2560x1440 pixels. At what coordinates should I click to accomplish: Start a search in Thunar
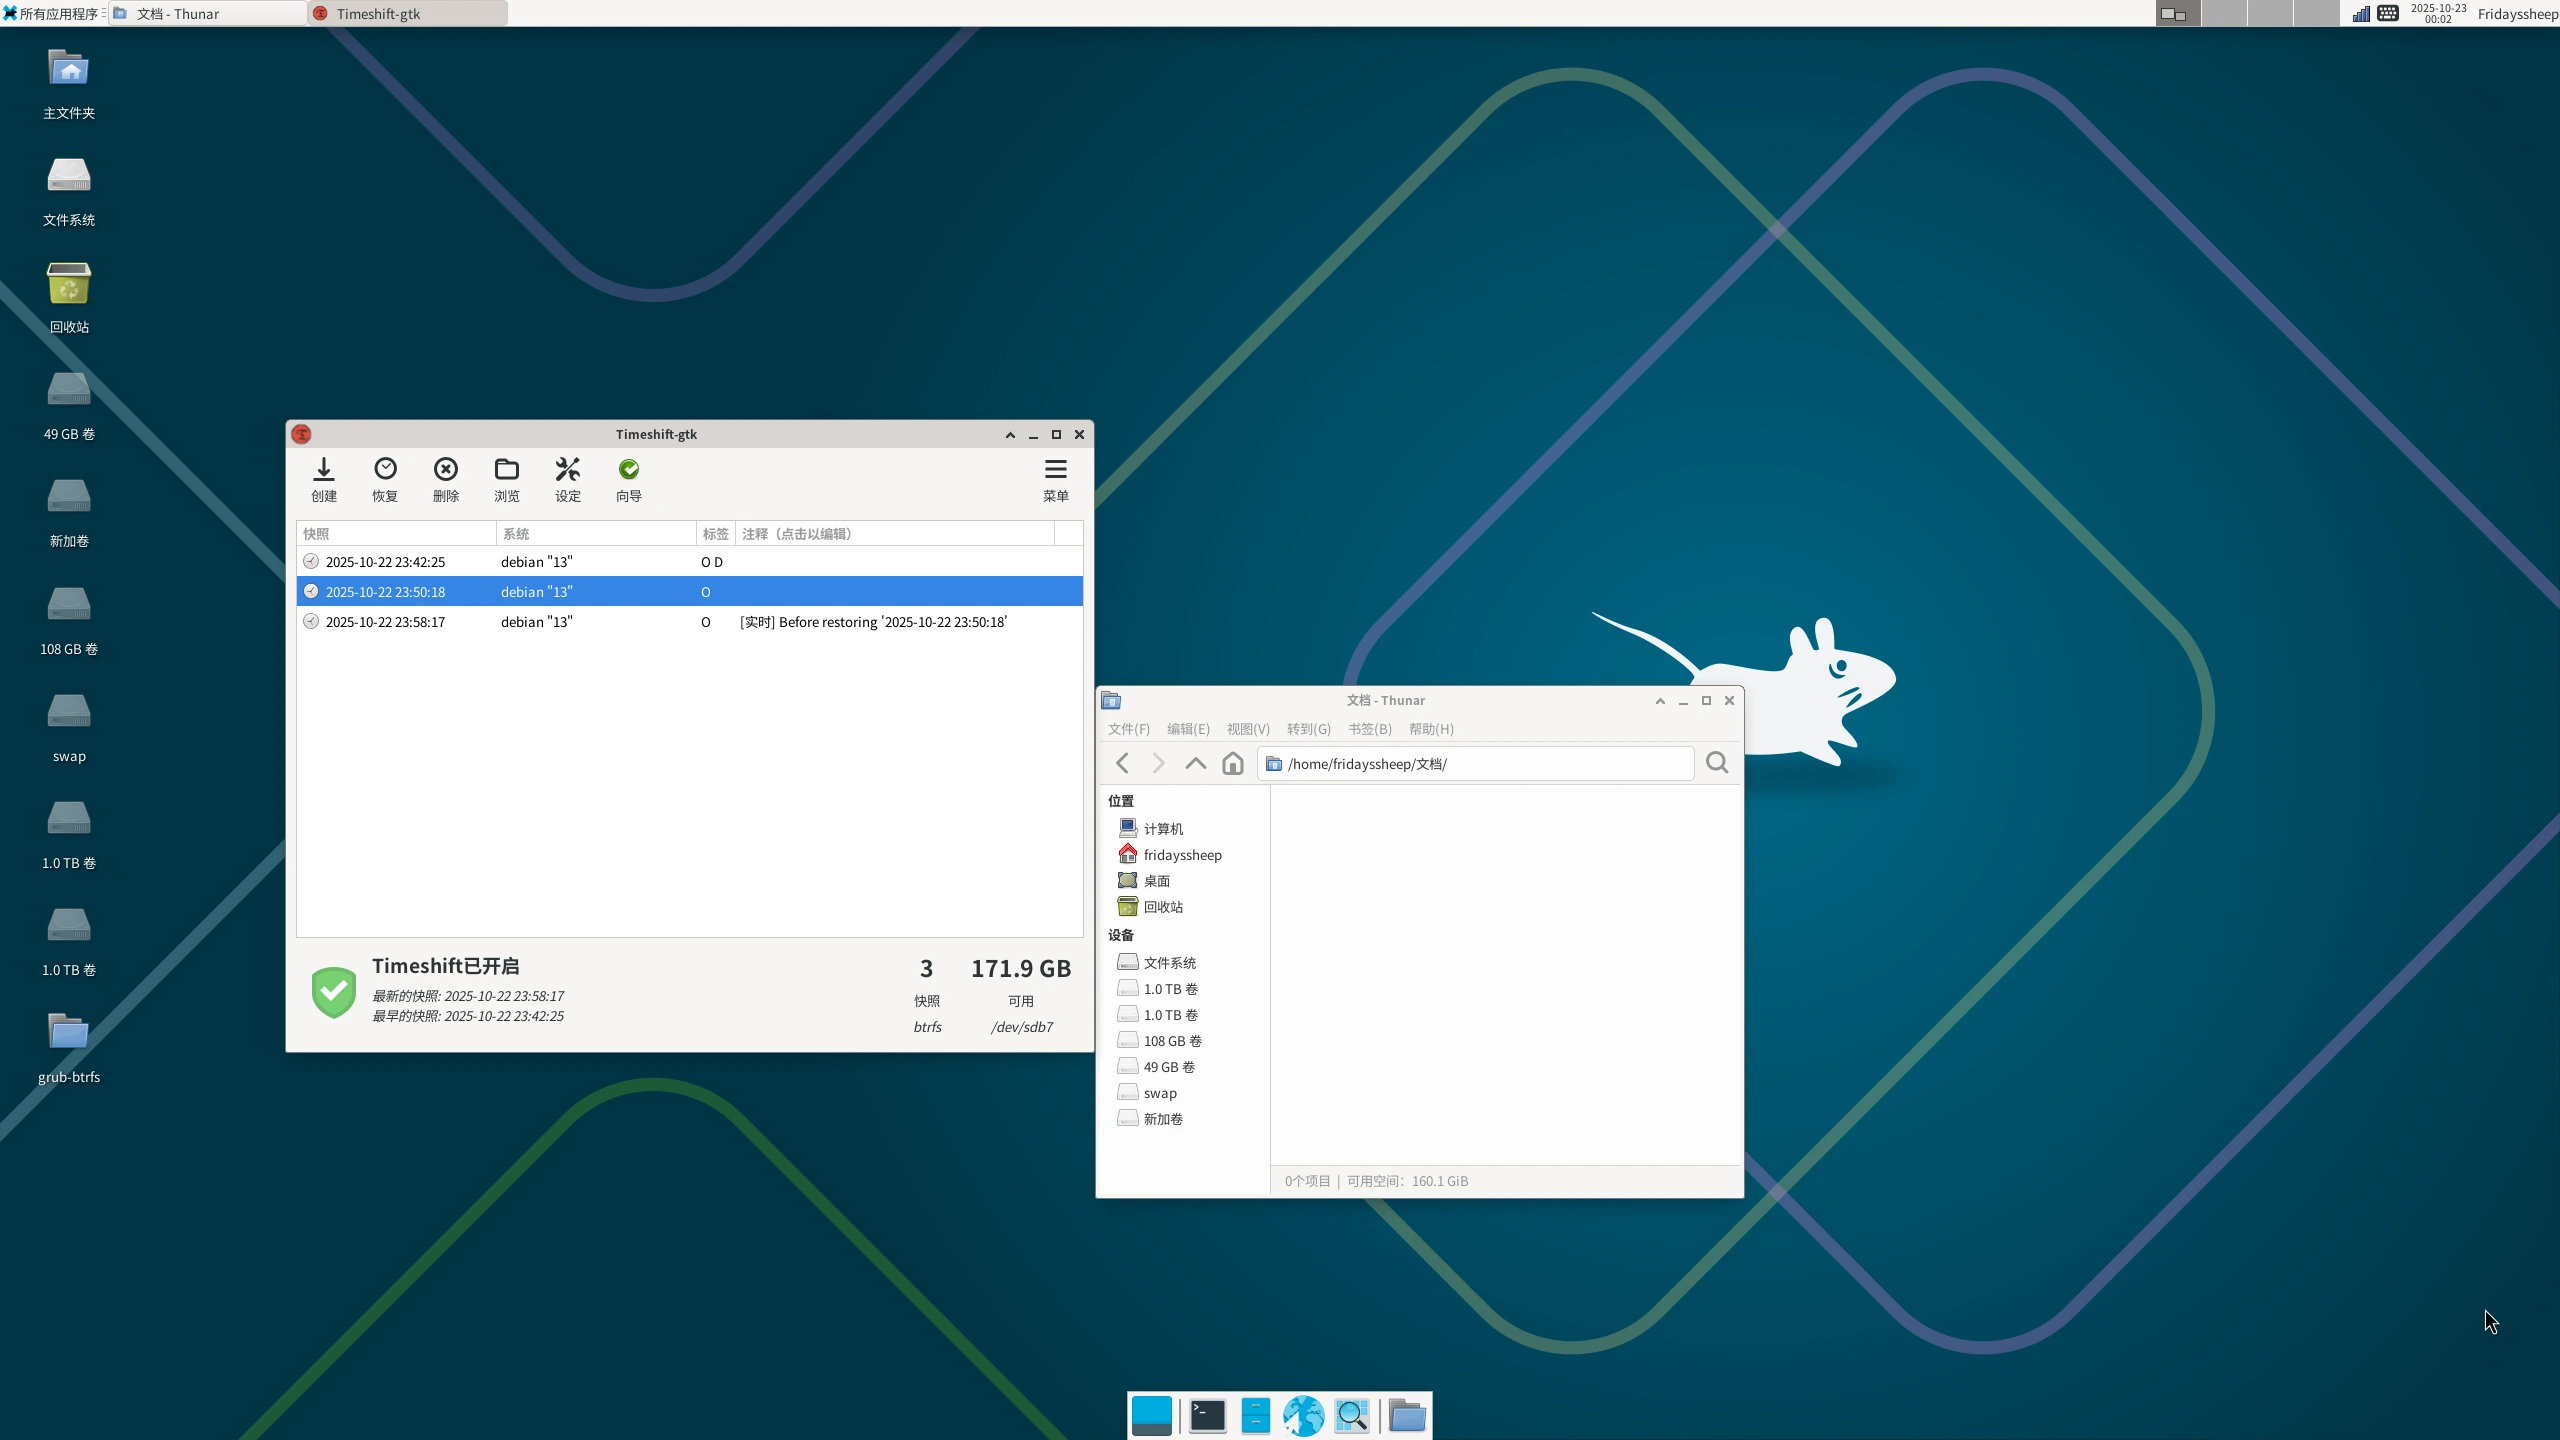1717,763
